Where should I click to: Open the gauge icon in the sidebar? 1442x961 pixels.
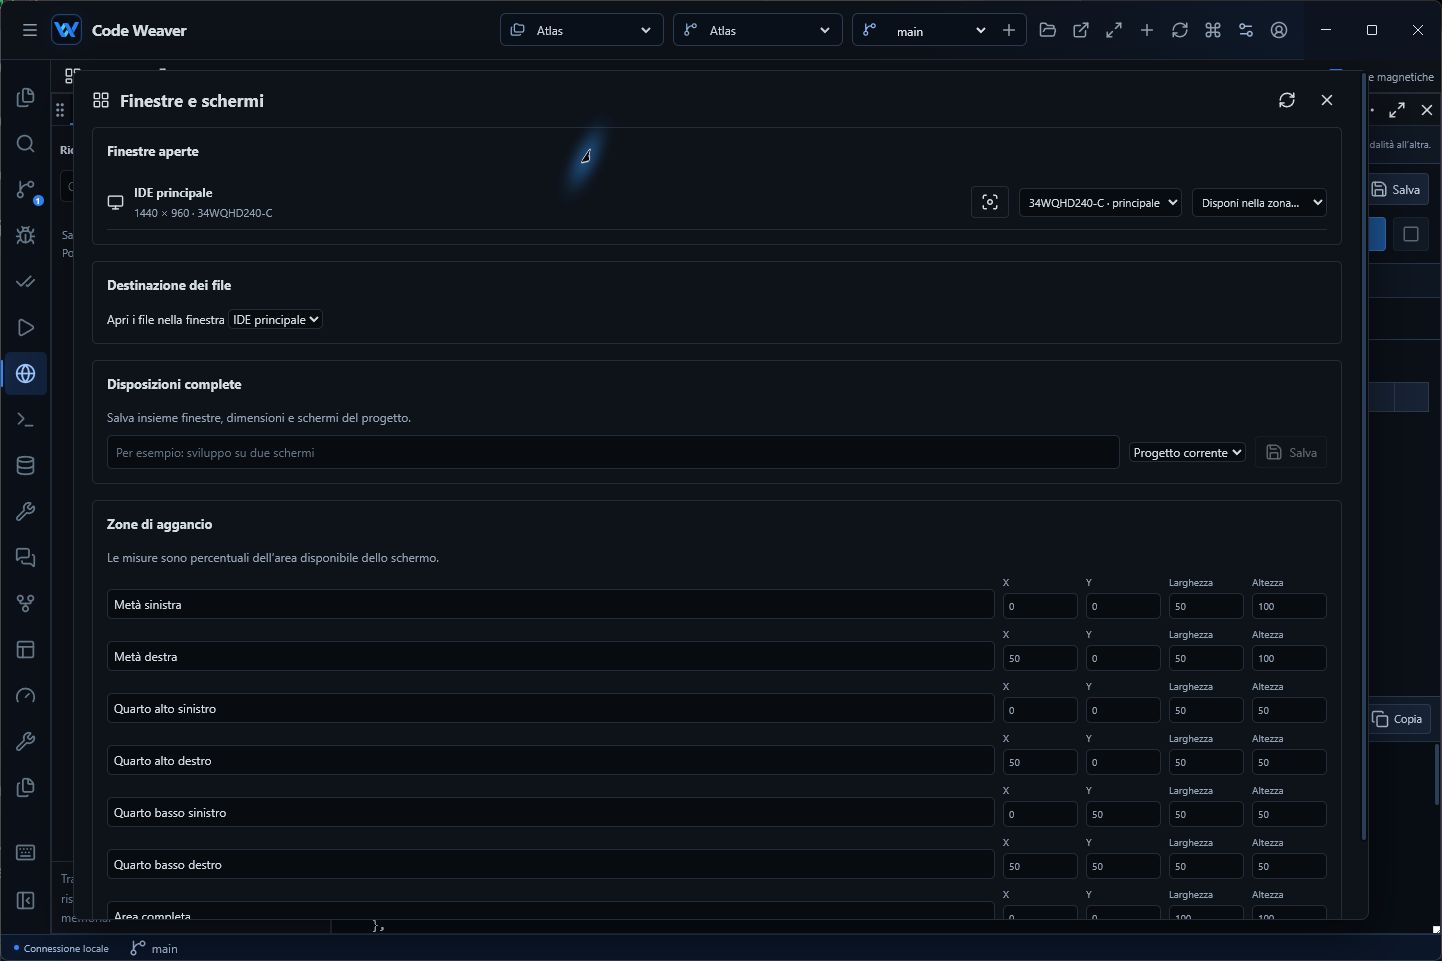(26, 696)
